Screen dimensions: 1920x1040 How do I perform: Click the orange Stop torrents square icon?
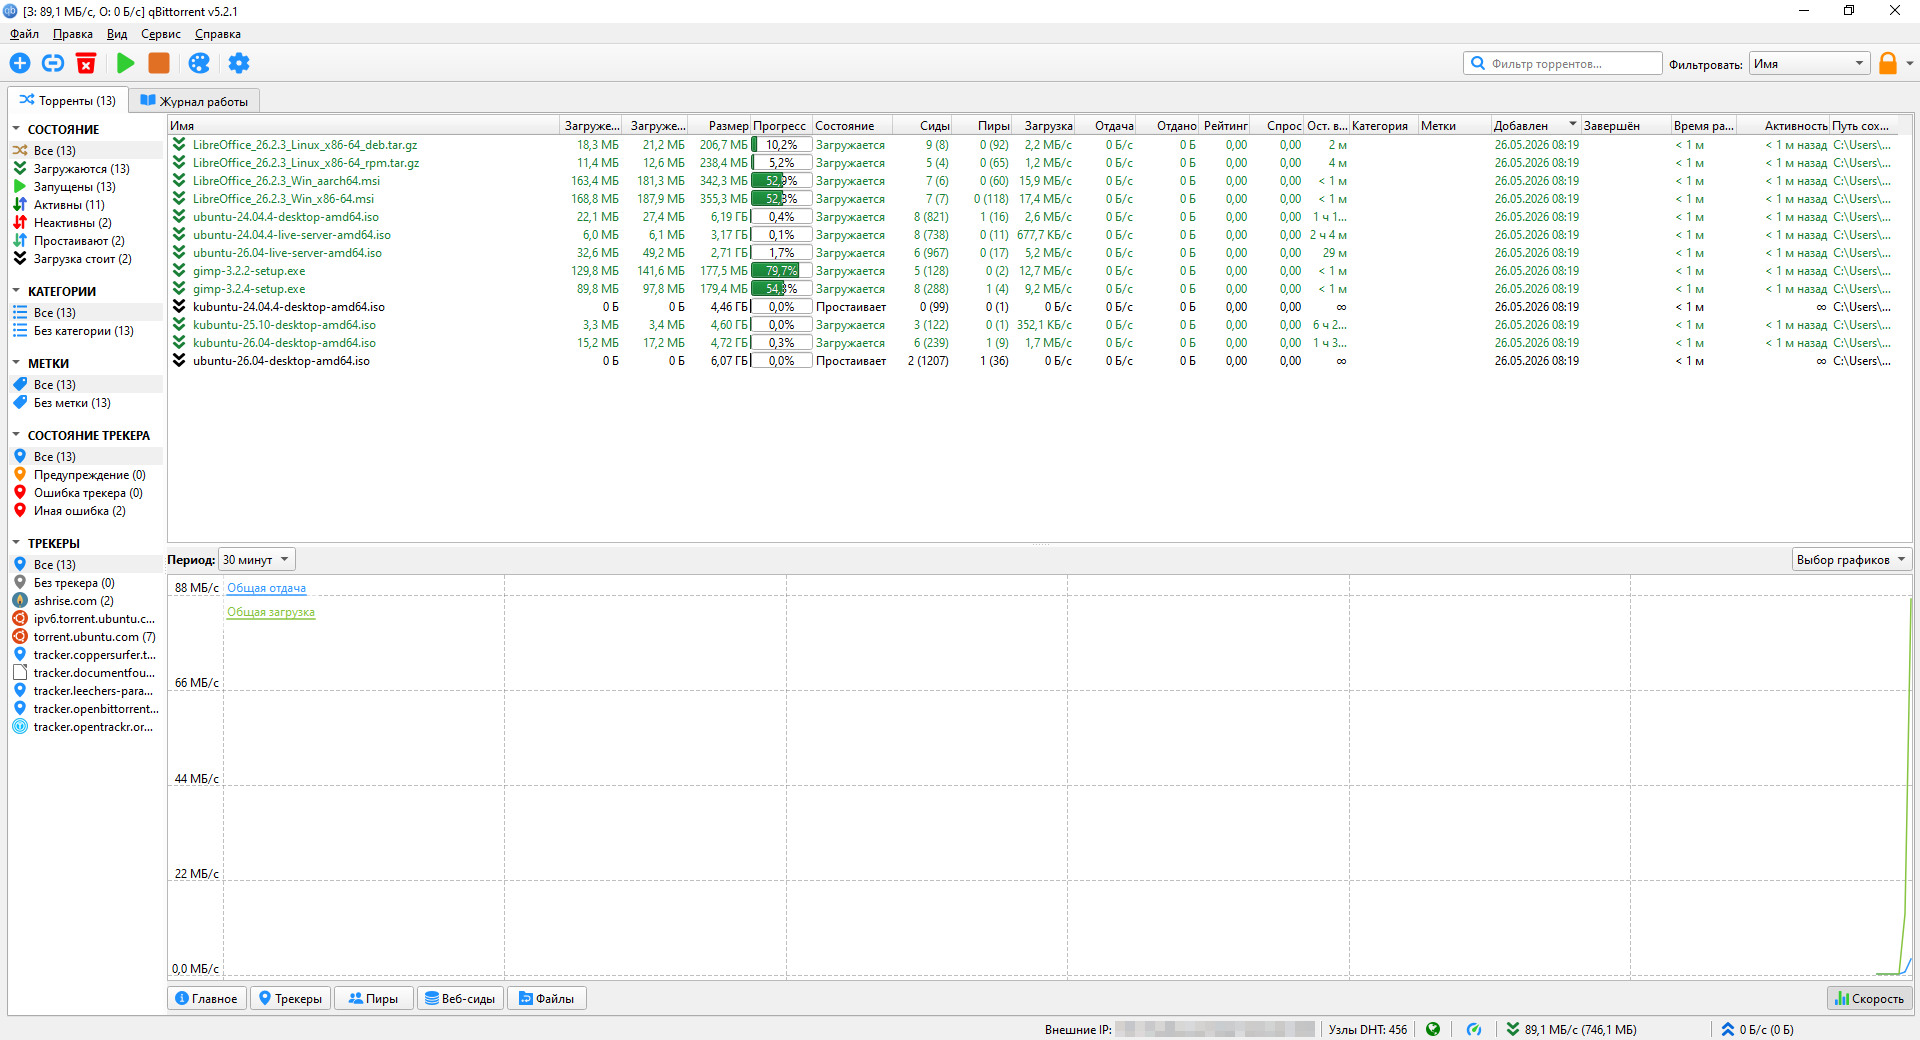pos(159,63)
